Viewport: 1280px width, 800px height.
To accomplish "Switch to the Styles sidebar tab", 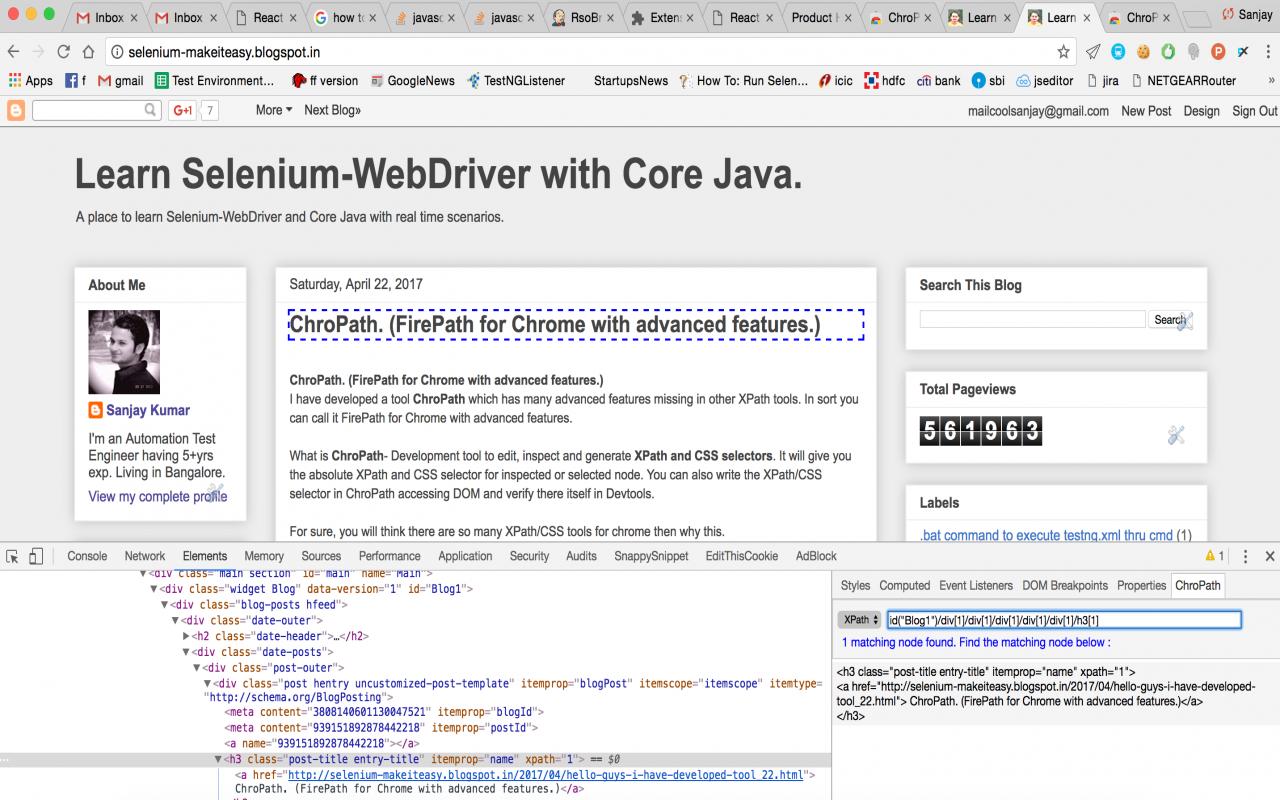I will click(x=855, y=585).
